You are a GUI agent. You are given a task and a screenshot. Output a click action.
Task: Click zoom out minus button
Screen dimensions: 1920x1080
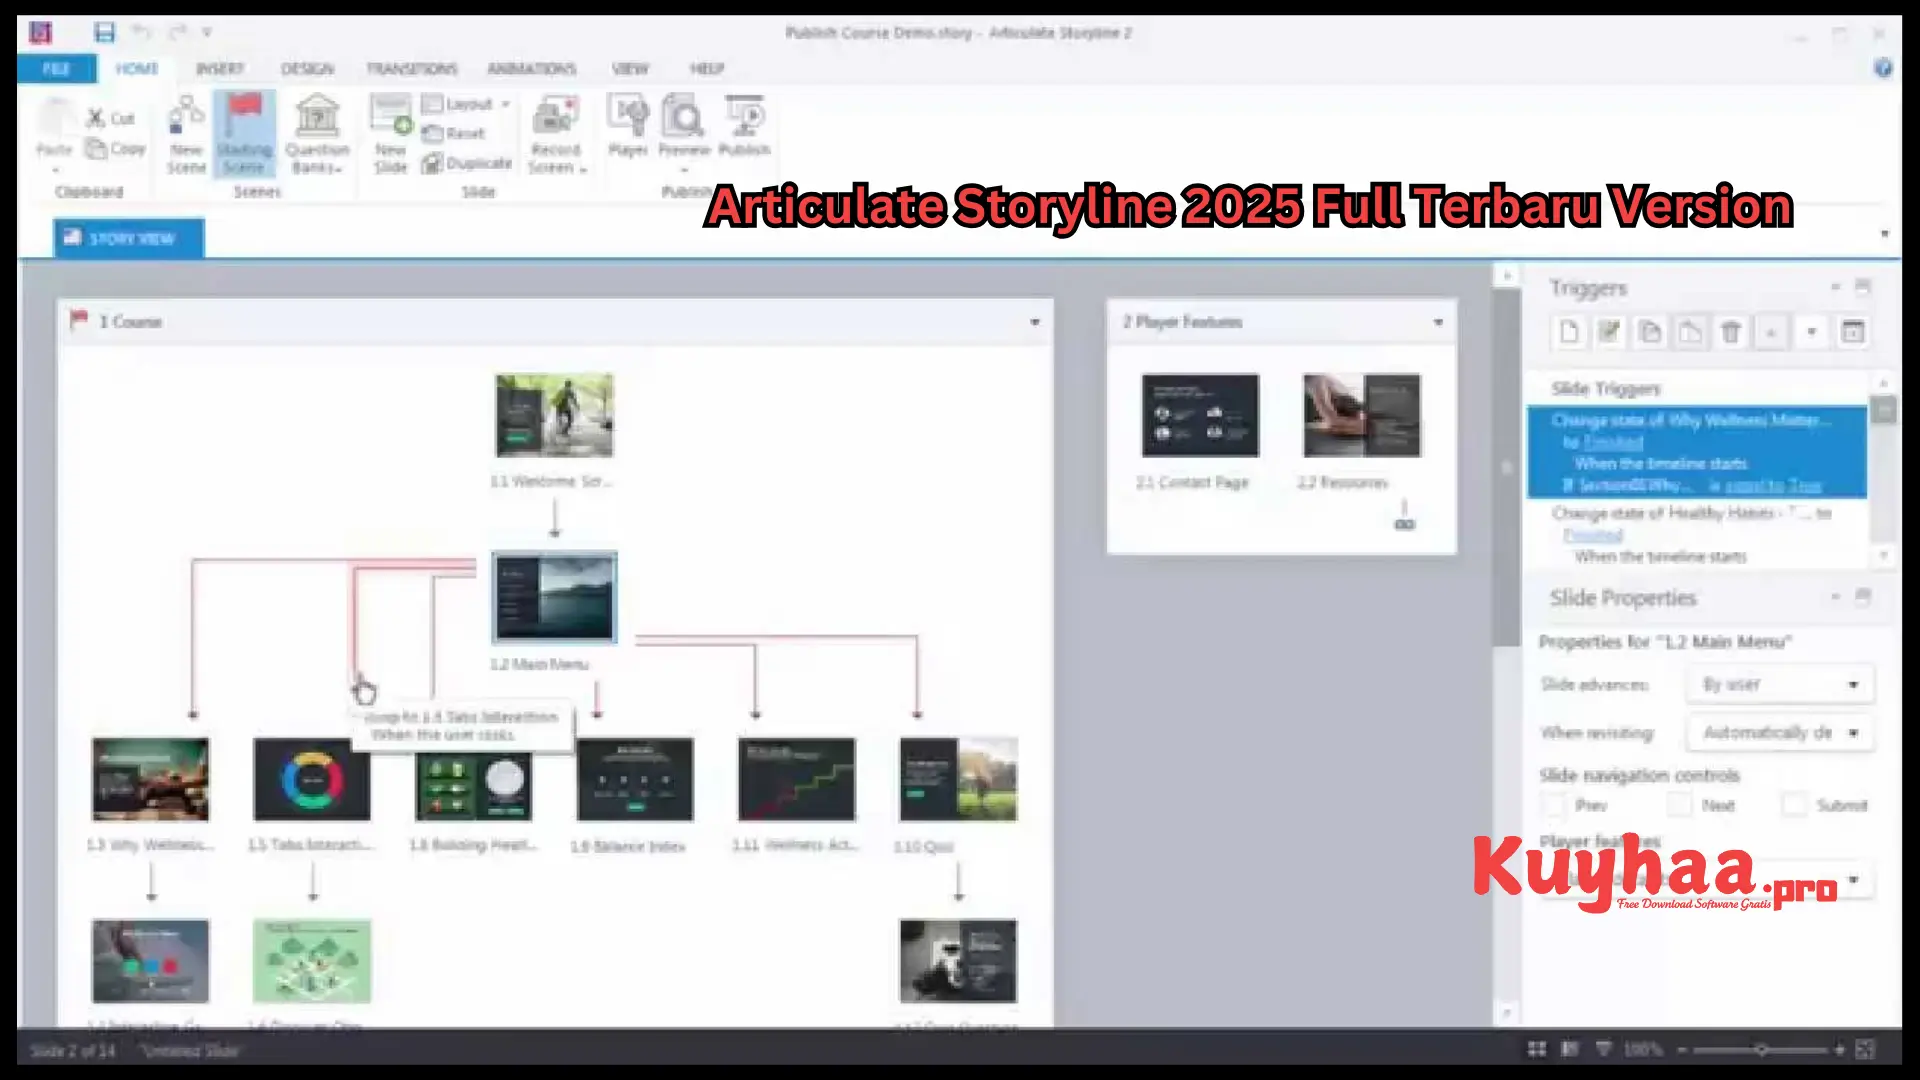click(x=1682, y=1049)
